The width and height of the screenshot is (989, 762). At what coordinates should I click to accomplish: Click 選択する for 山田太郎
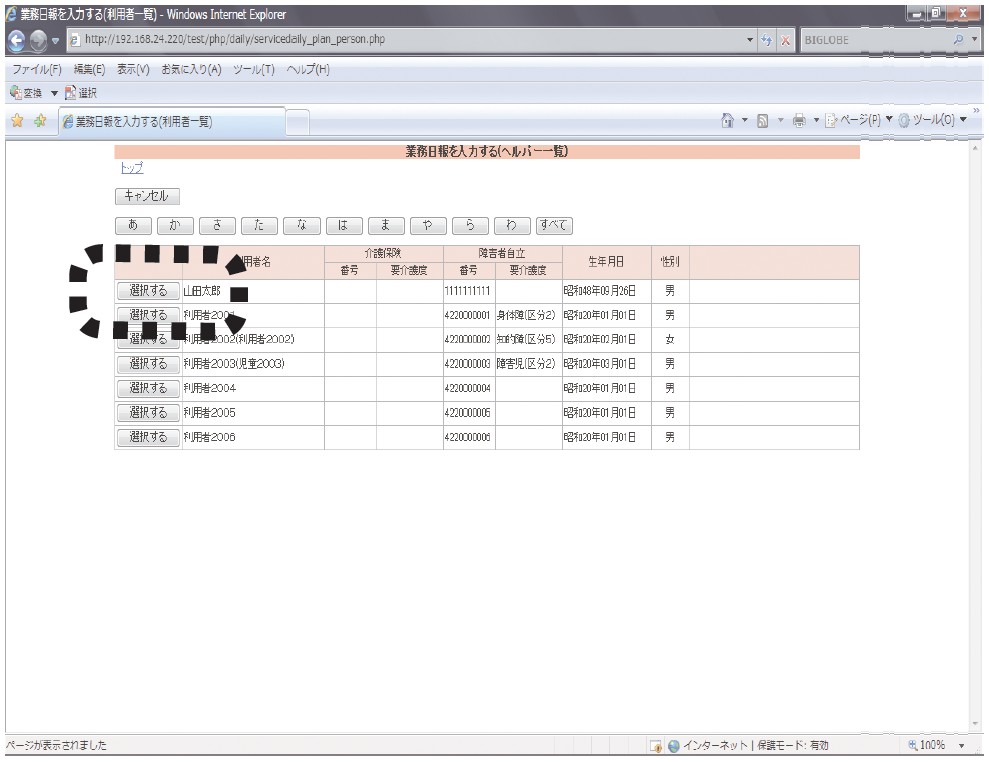(x=148, y=291)
